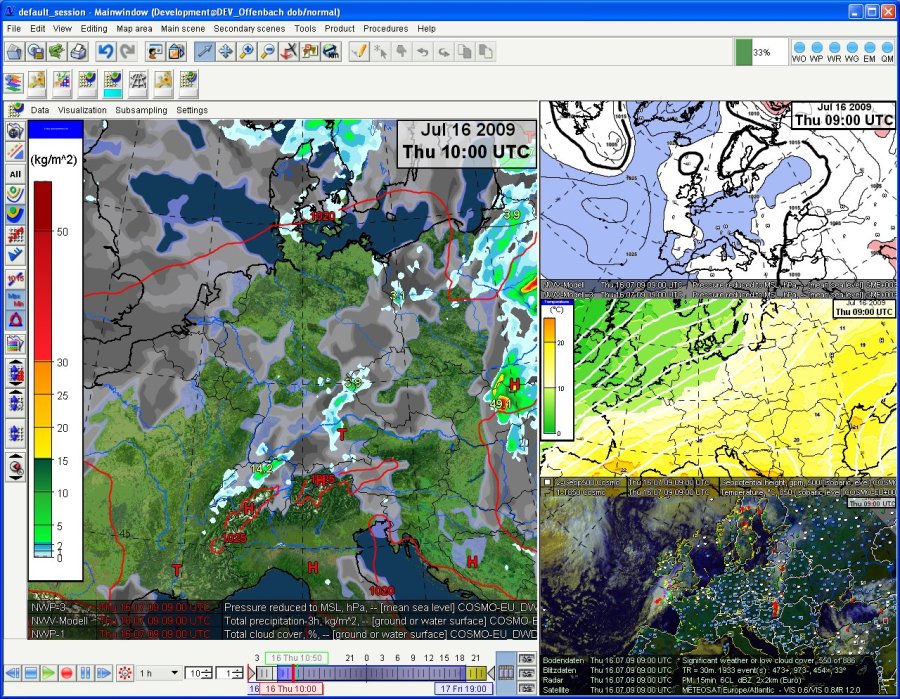The height and width of the screenshot is (699, 900).
Task: Open the Data layer menu
Action: pos(40,110)
